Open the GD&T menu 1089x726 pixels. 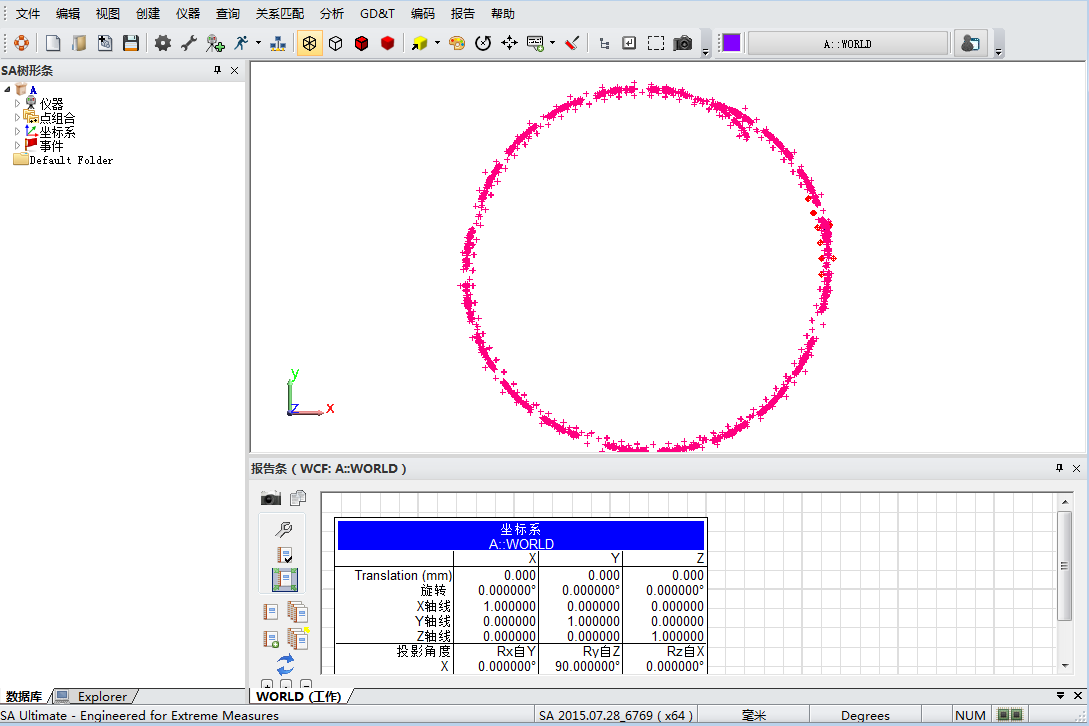coord(377,14)
